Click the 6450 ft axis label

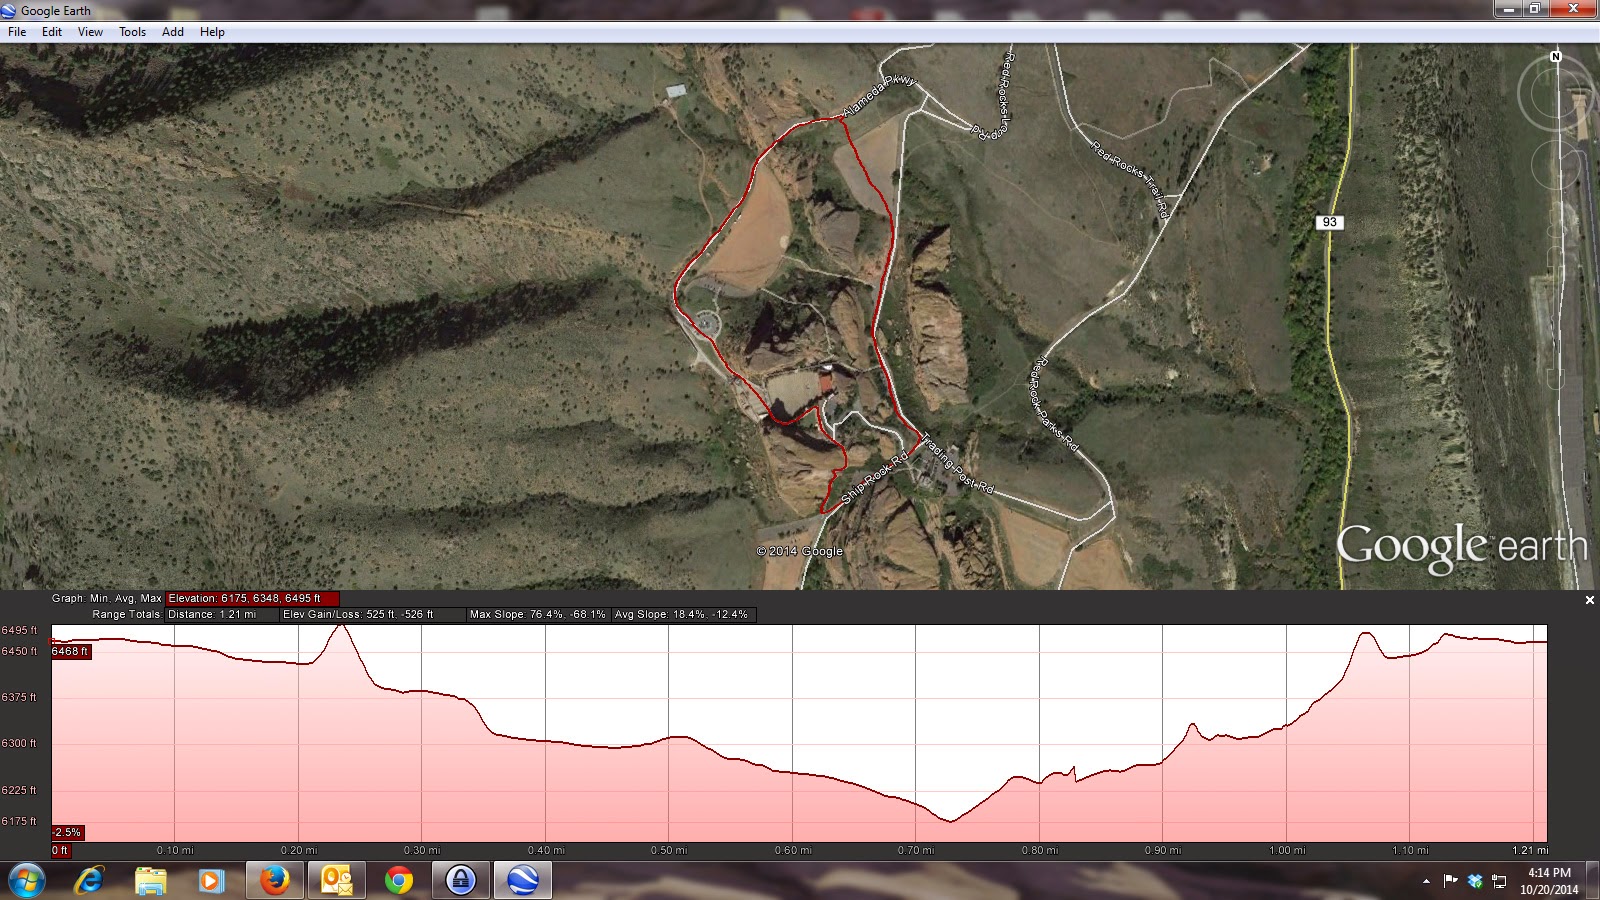tap(19, 652)
